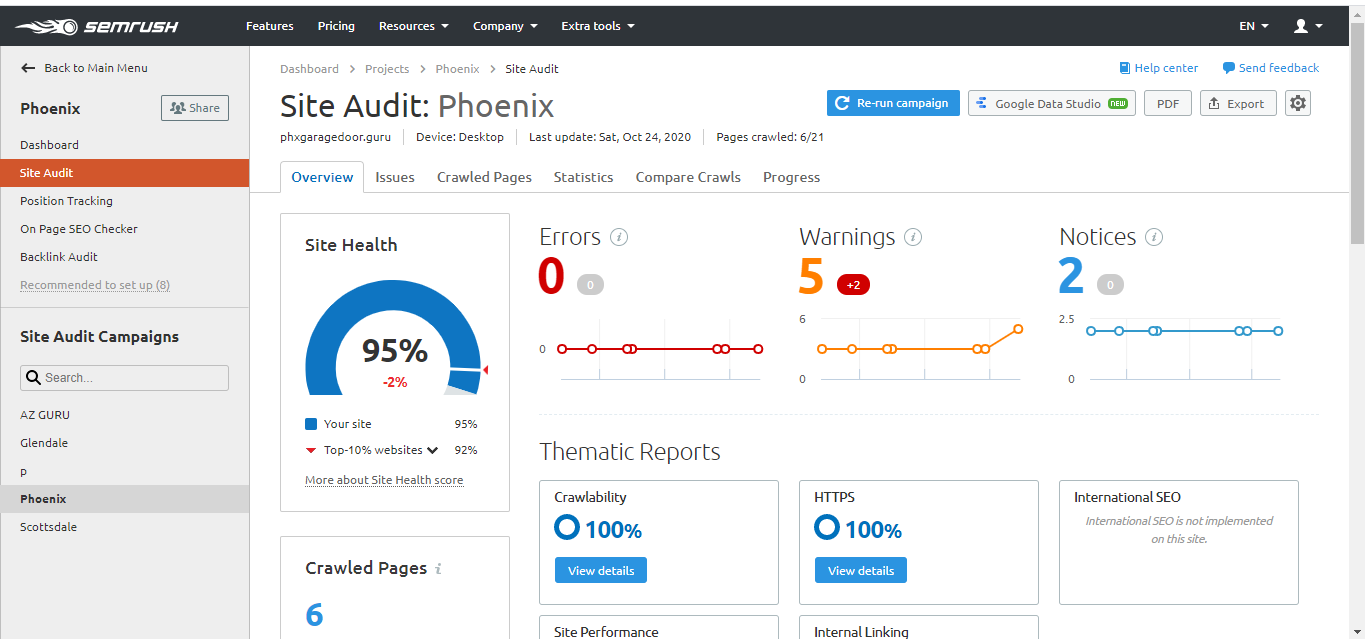Click the Notices info icon

[x=1153, y=237]
